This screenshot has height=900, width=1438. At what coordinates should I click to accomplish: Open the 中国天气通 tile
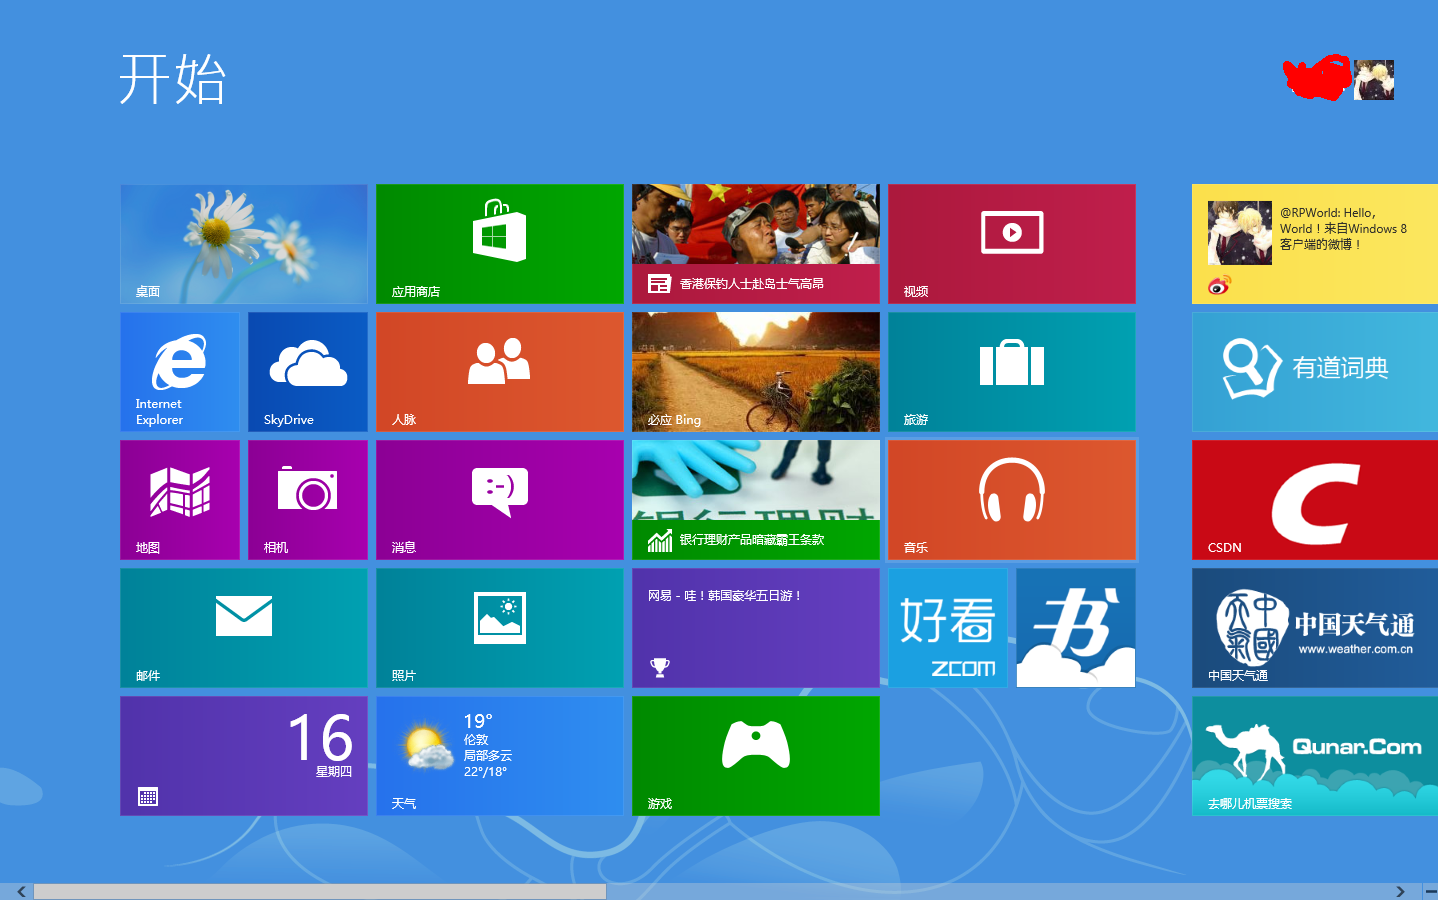coord(1315,628)
